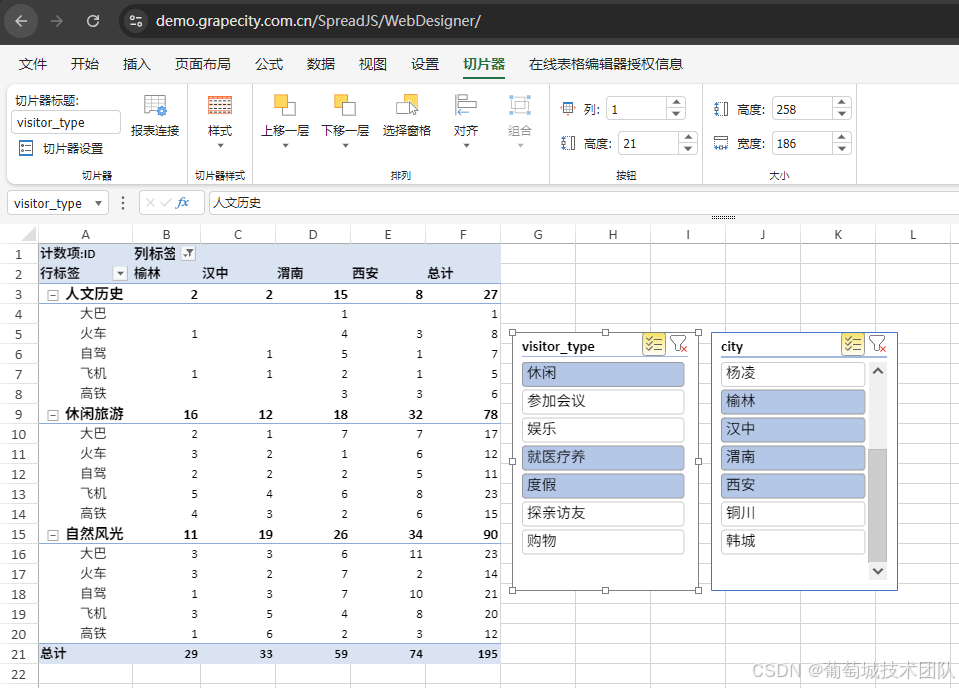Select 汉中 in the city slicer
Image resolution: width=959 pixels, height=688 pixels.
(x=793, y=429)
